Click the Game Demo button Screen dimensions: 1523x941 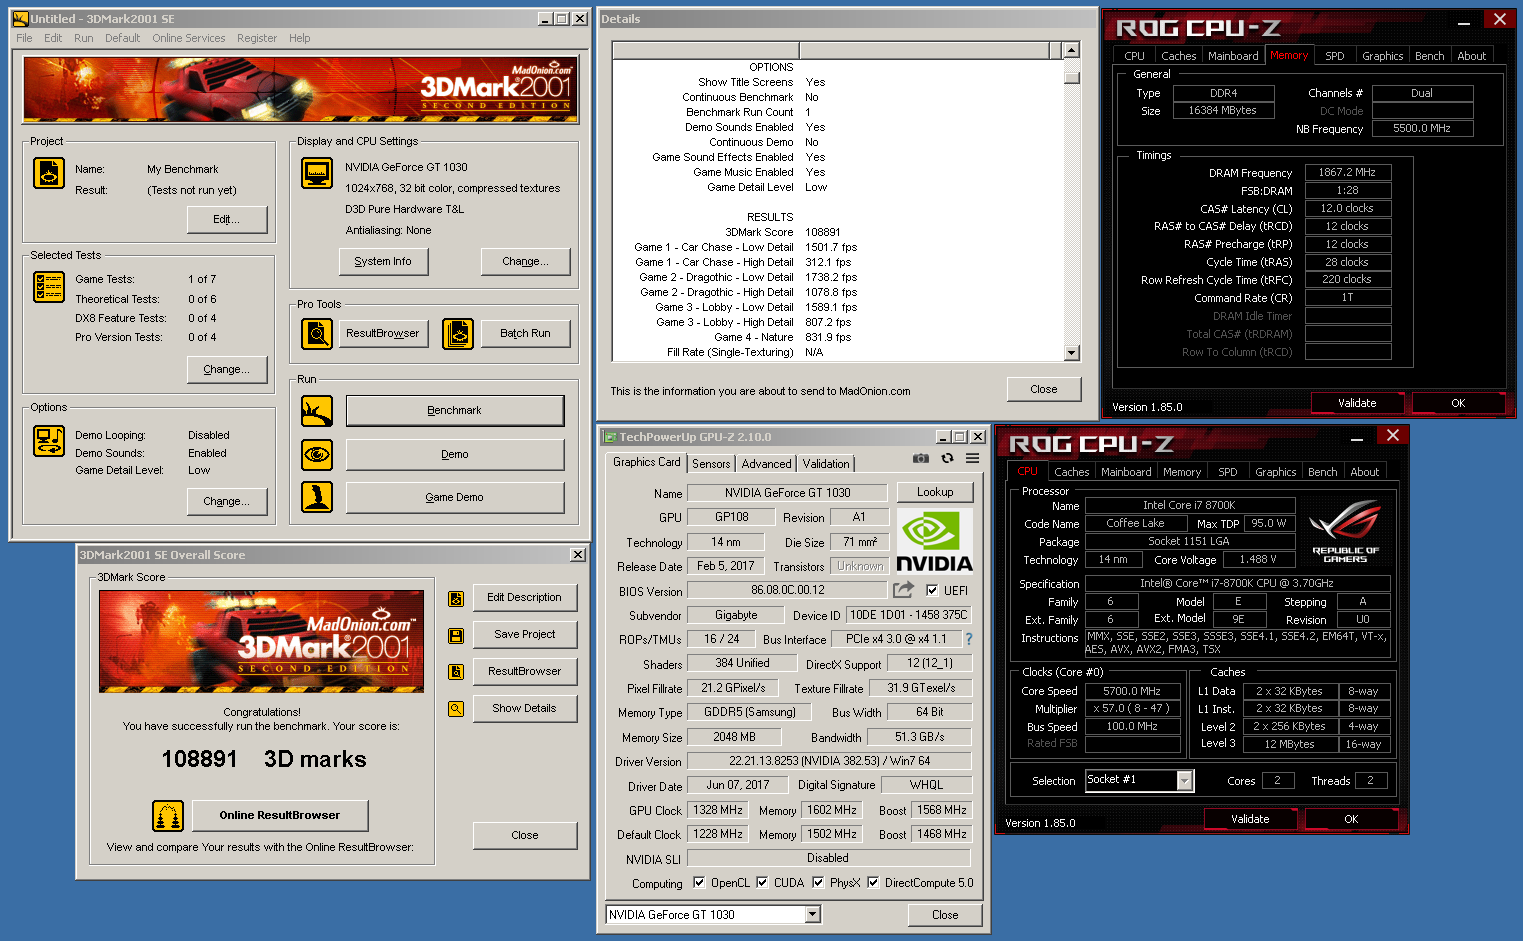point(455,497)
